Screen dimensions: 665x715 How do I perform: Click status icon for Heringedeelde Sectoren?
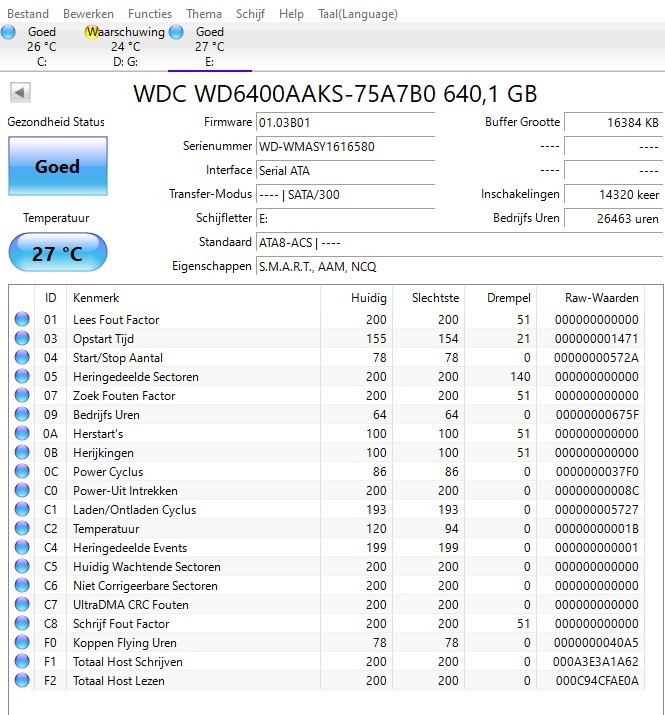pos(22,376)
